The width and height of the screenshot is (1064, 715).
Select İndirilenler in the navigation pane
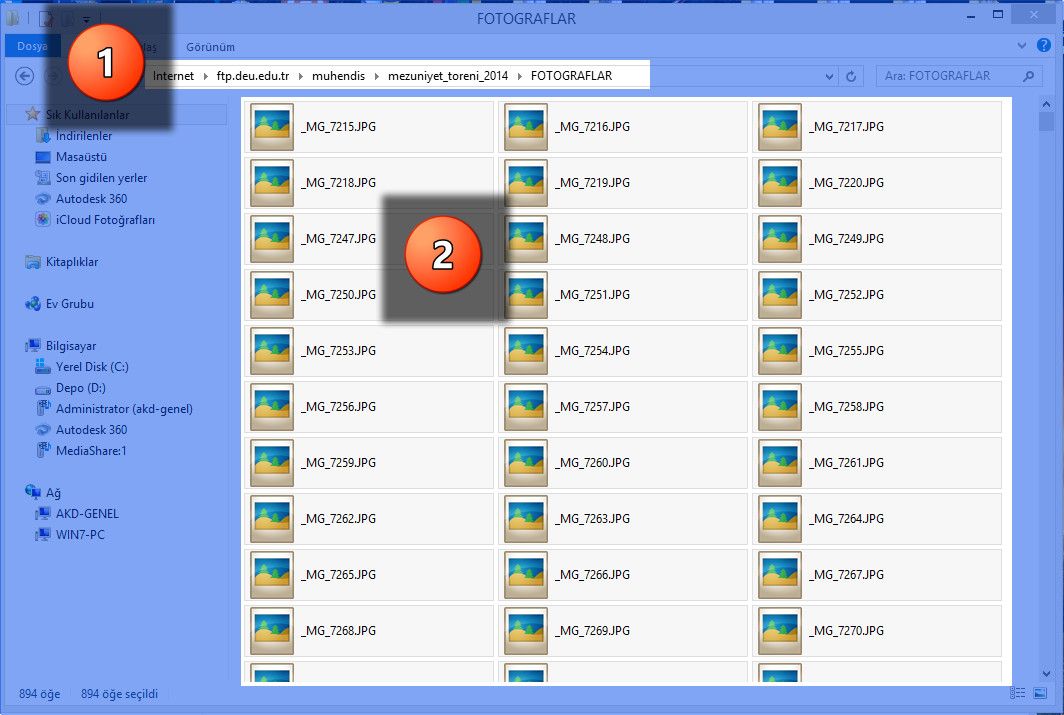(x=83, y=136)
